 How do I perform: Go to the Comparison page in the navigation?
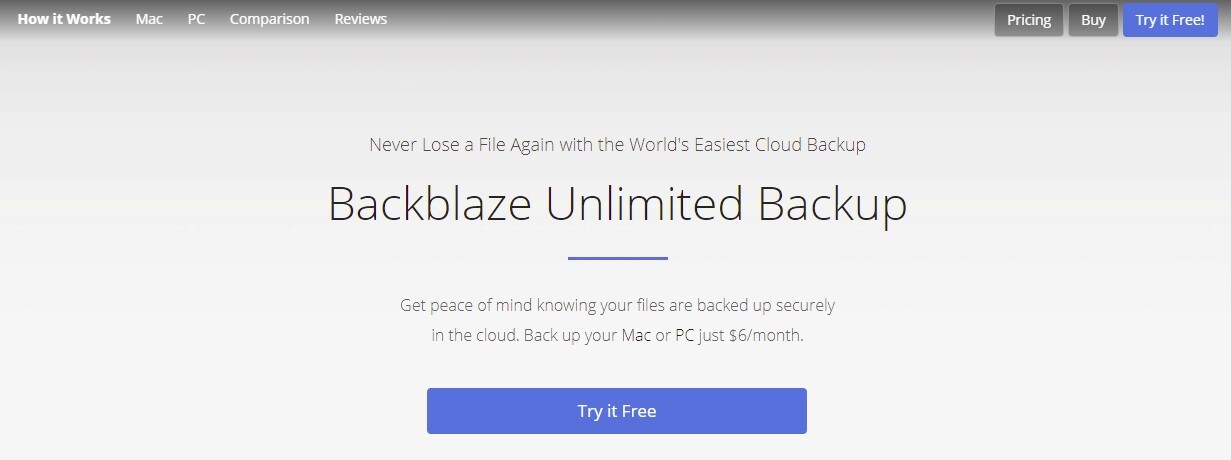[269, 19]
